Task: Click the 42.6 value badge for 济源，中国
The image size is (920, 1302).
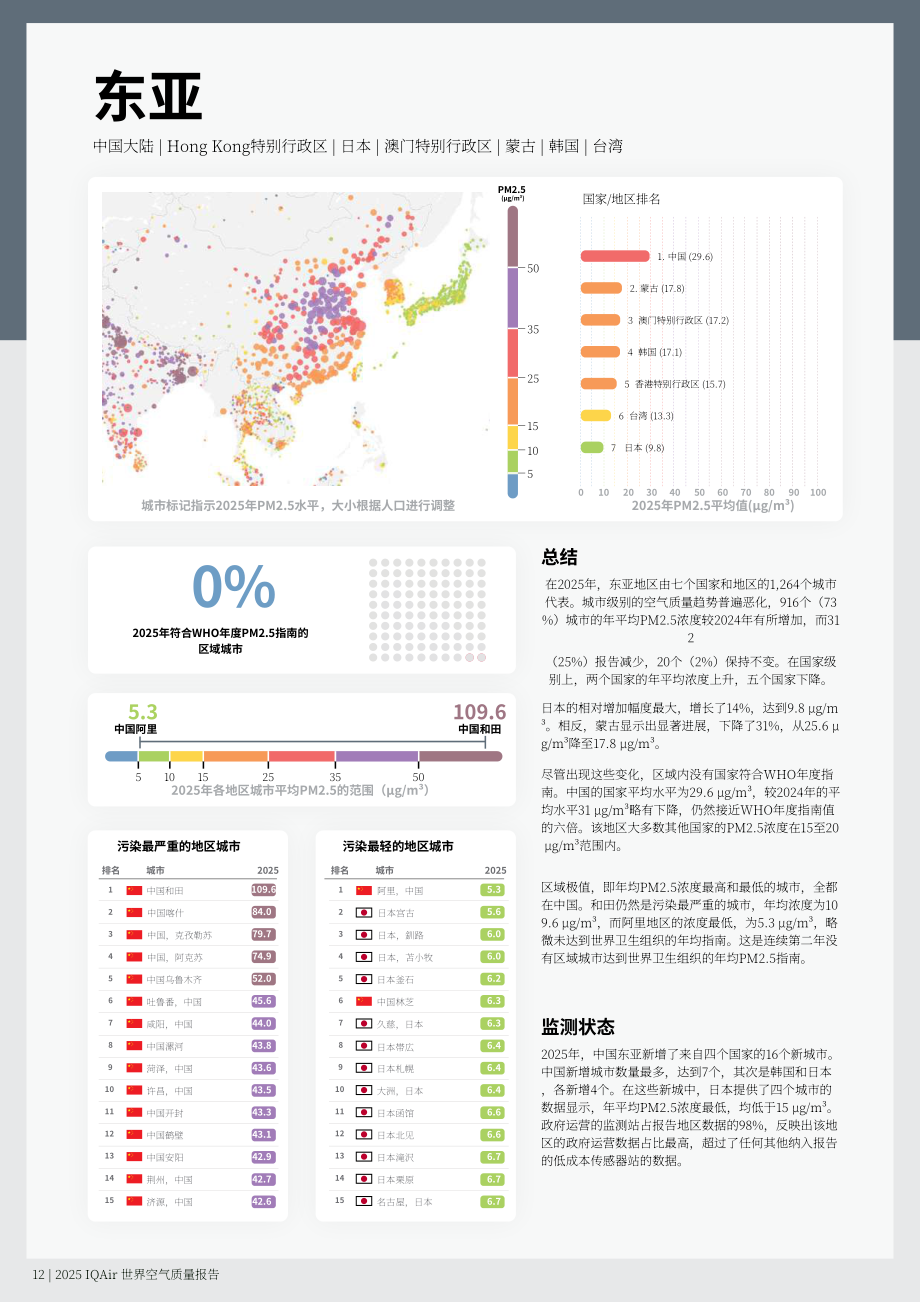Action: 264,1201
